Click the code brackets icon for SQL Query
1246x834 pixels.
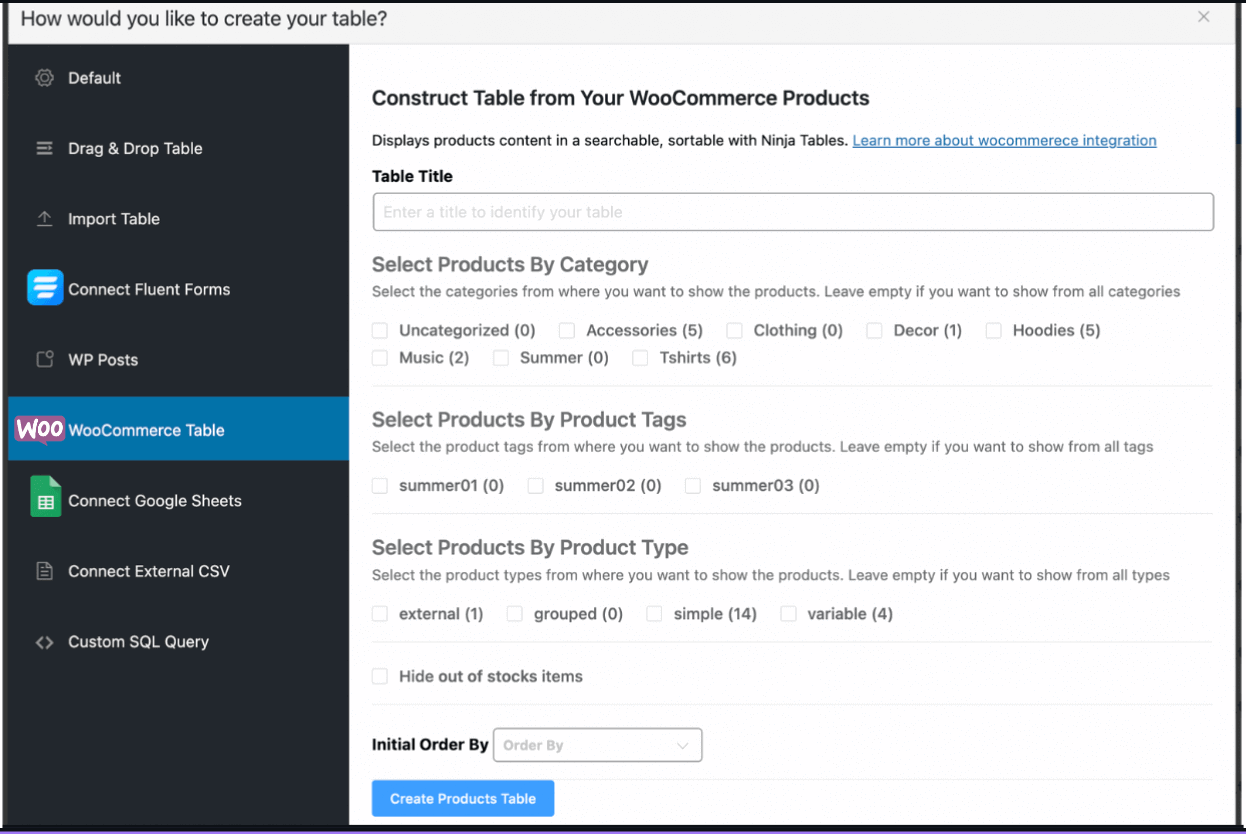tap(44, 642)
